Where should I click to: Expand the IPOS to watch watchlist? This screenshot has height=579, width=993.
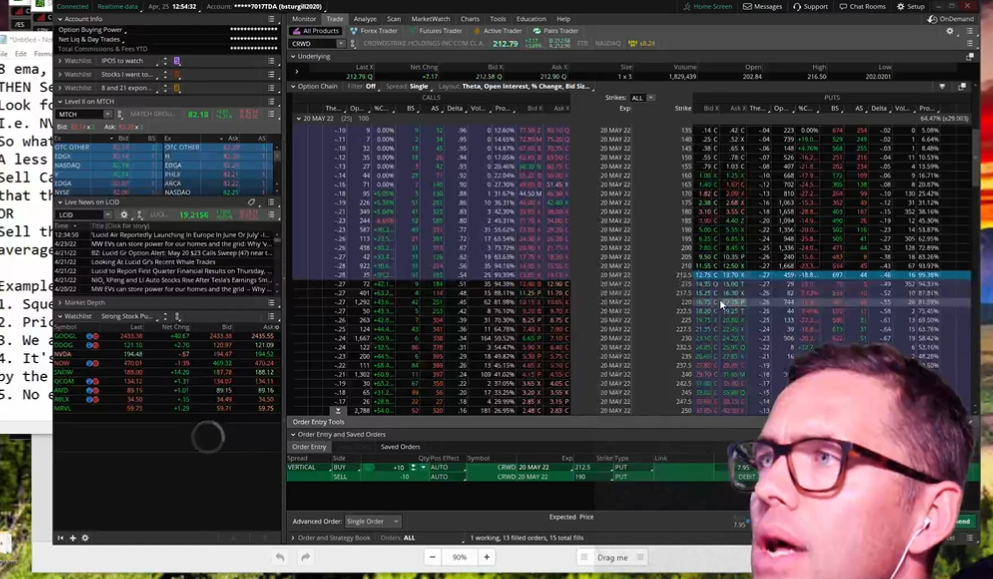pyautogui.click(x=60, y=61)
